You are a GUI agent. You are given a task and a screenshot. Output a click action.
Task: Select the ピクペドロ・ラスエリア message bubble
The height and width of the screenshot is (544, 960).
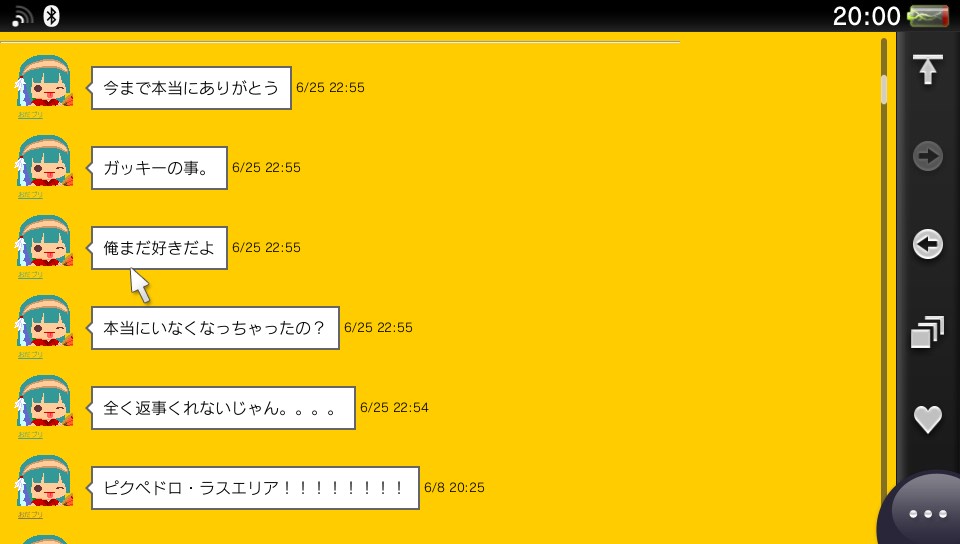pyautogui.click(x=255, y=488)
